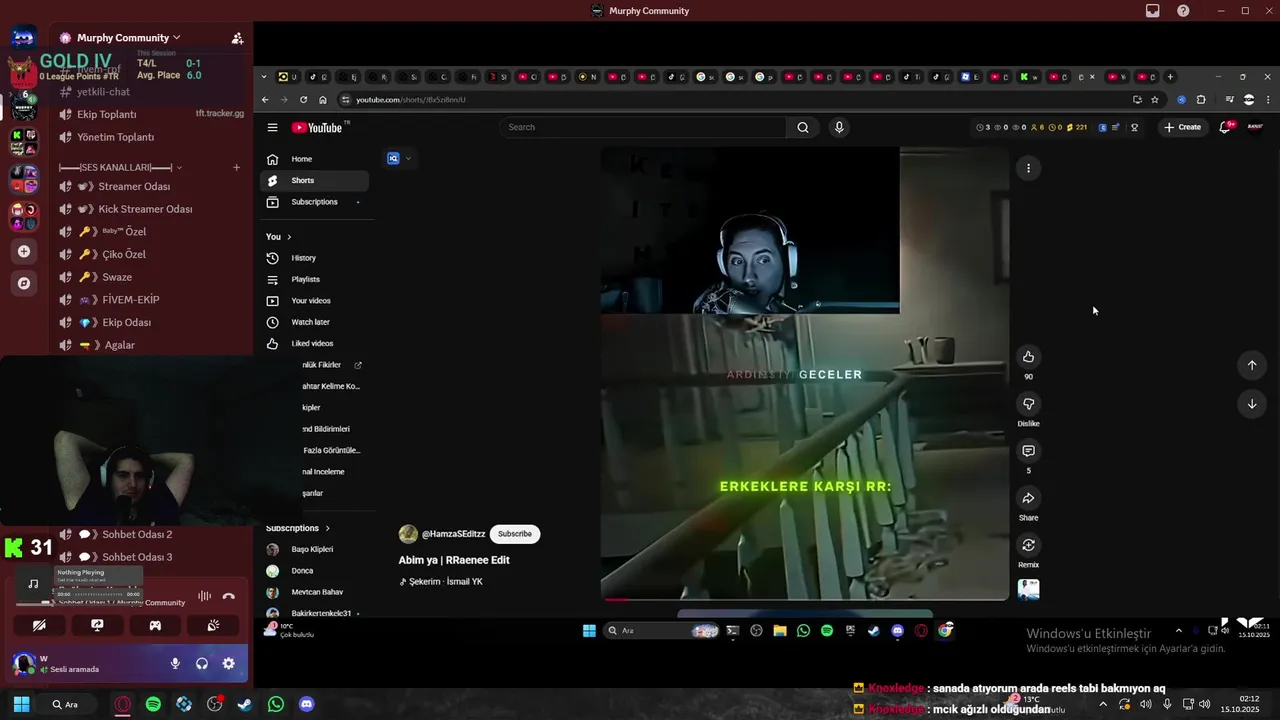Select Shorts in YouTube sidebar
This screenshot has height=720, width=1280.
click(314, 180)
